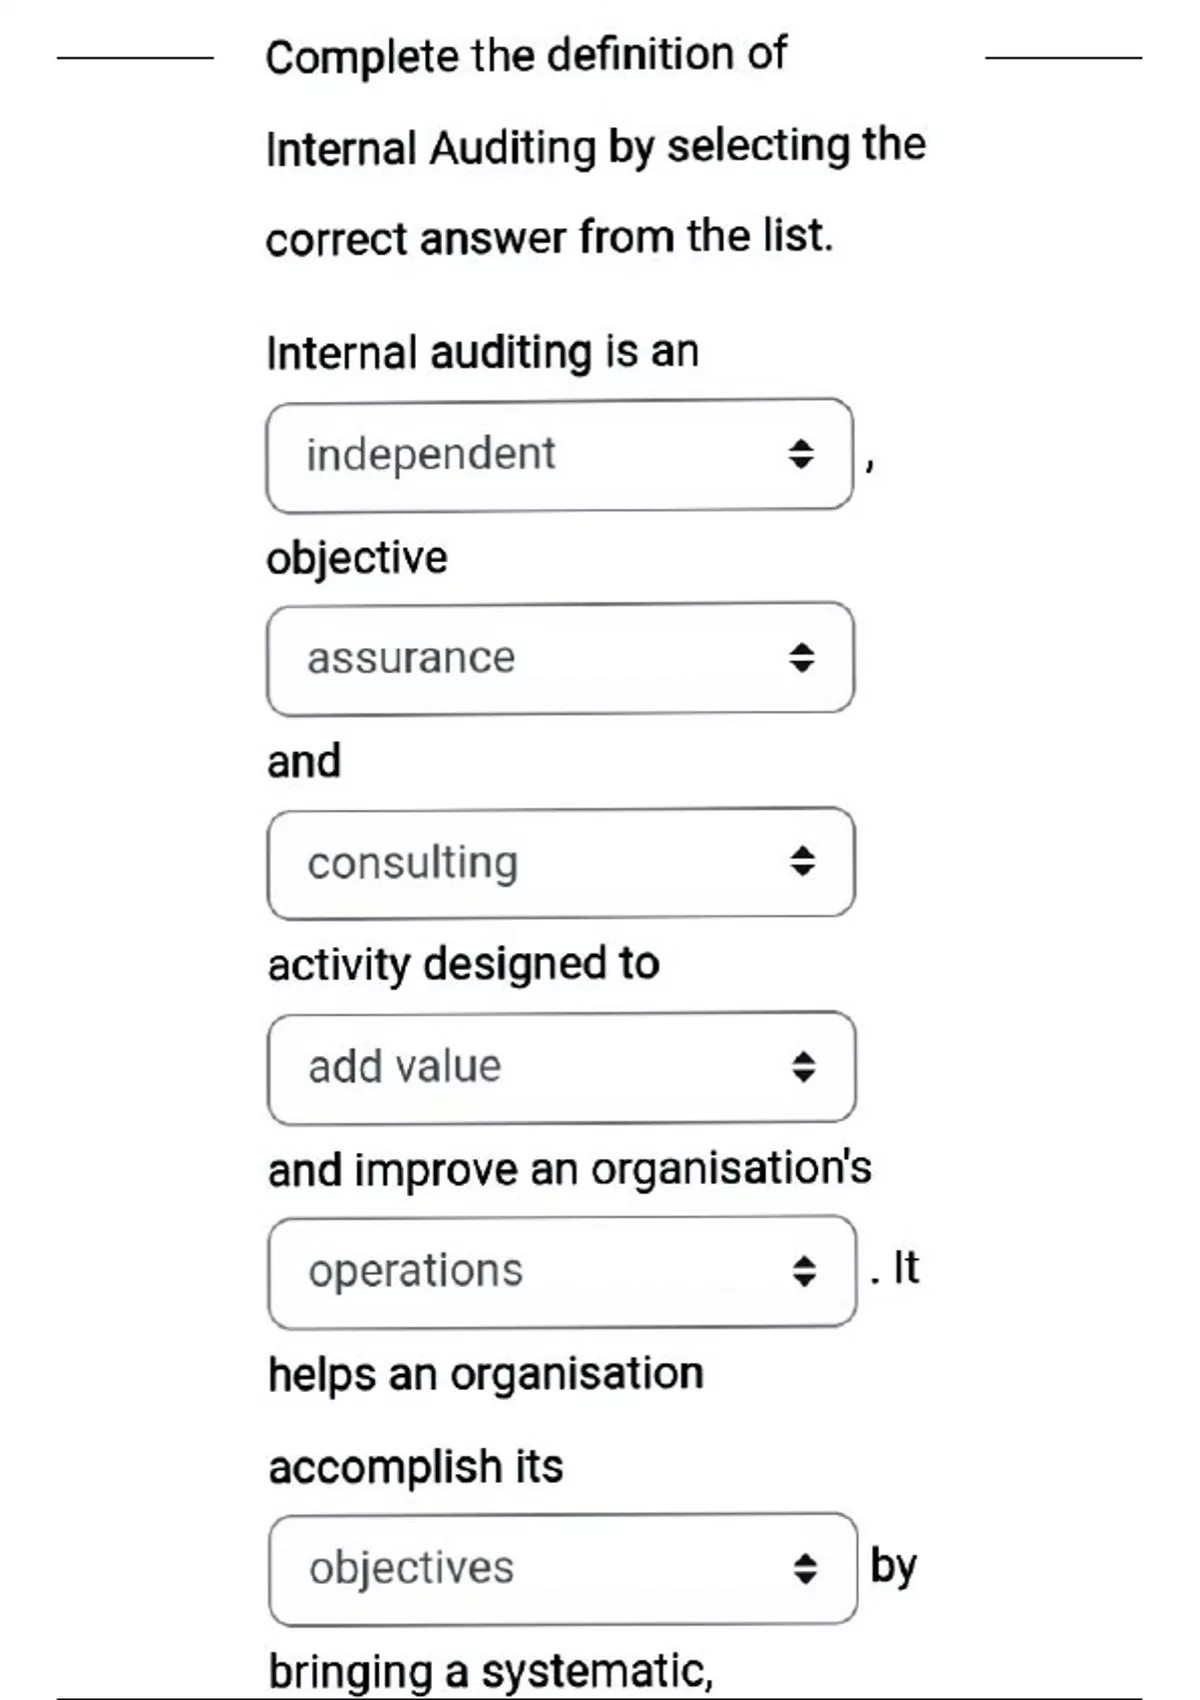Click the 'and improve an organisation's' text
This screenshot has height=1700, width=1200.
(x=570, y=1169)
